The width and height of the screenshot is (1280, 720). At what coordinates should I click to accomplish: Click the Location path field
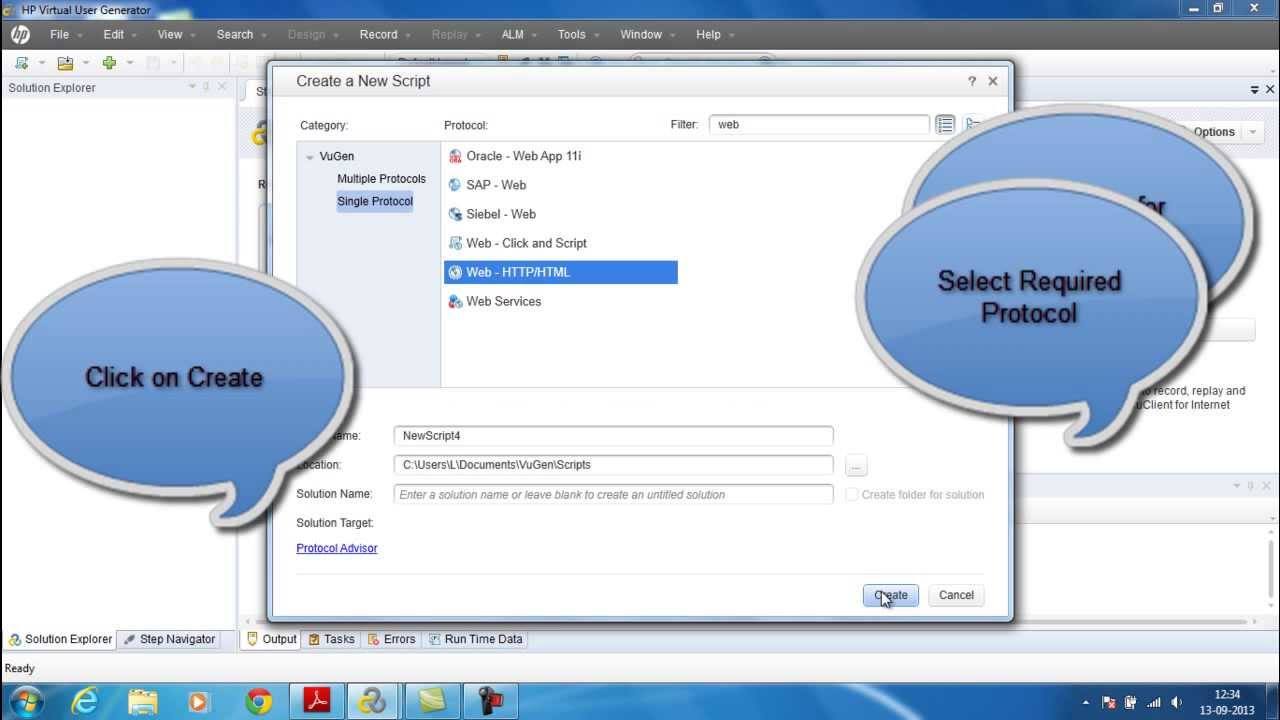[x=613, y=465]
